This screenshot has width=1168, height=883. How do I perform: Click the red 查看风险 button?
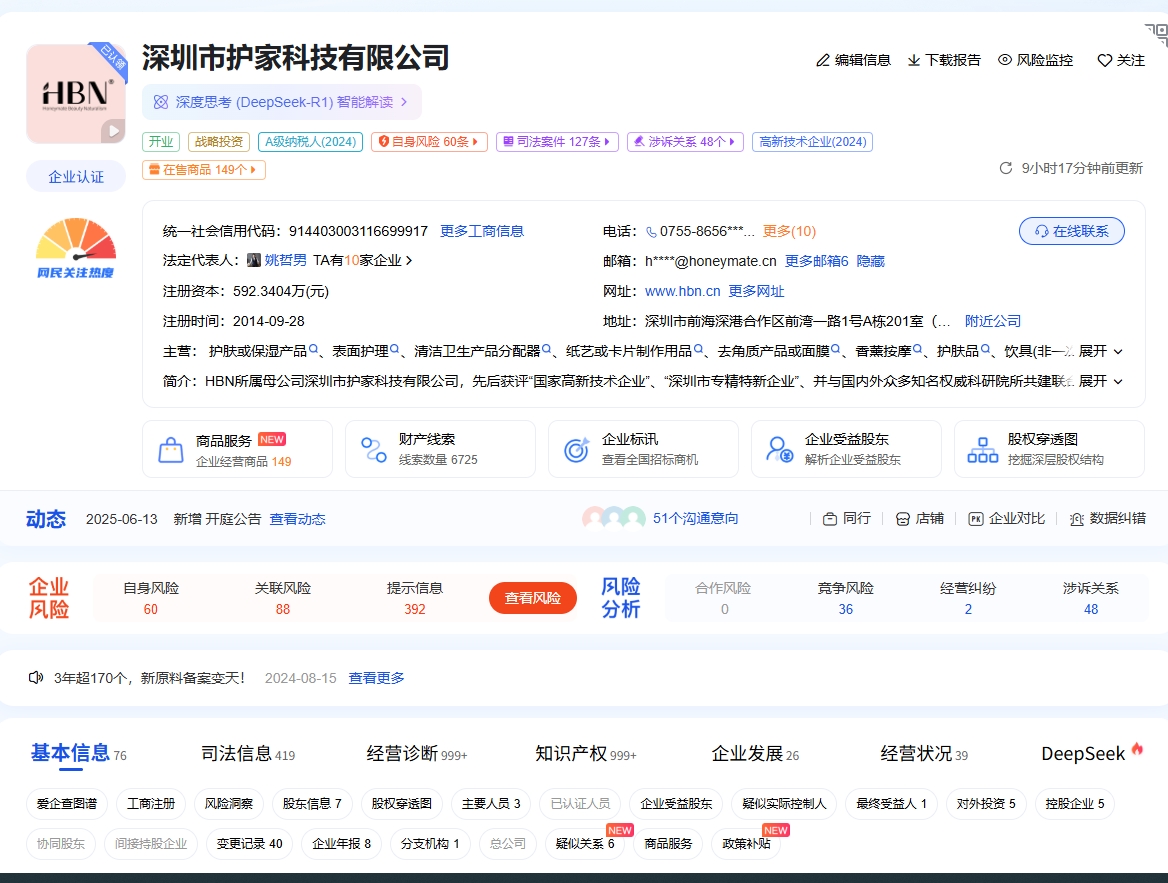(x=533, y=598)
